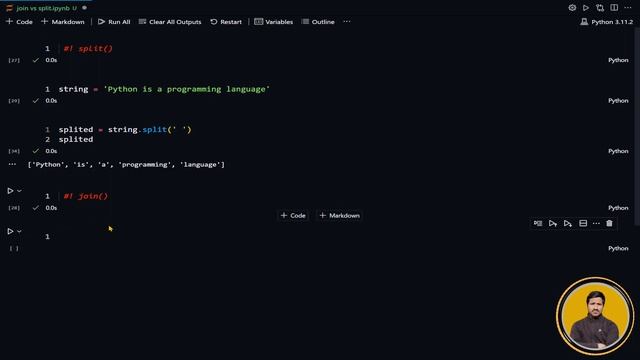
Task: Expand run options for the empty cell
Action: pos(19,231)
